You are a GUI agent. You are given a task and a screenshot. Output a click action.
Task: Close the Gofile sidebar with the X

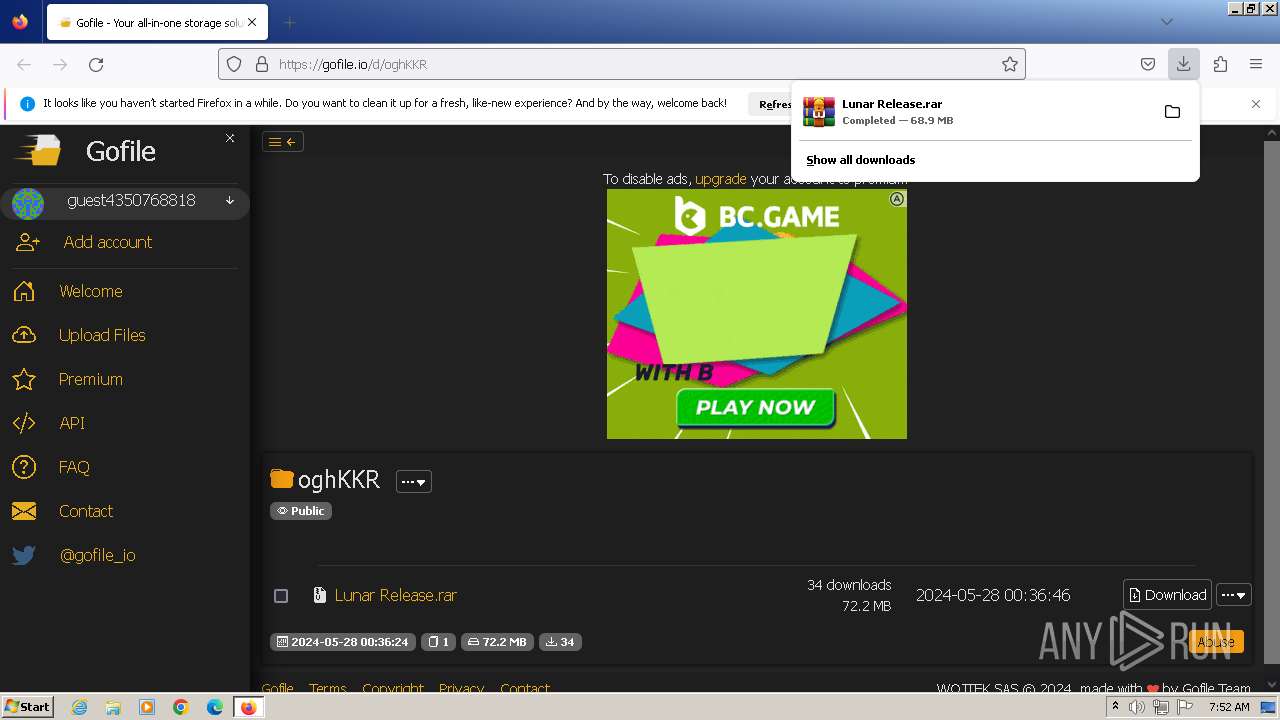[230, 138]
